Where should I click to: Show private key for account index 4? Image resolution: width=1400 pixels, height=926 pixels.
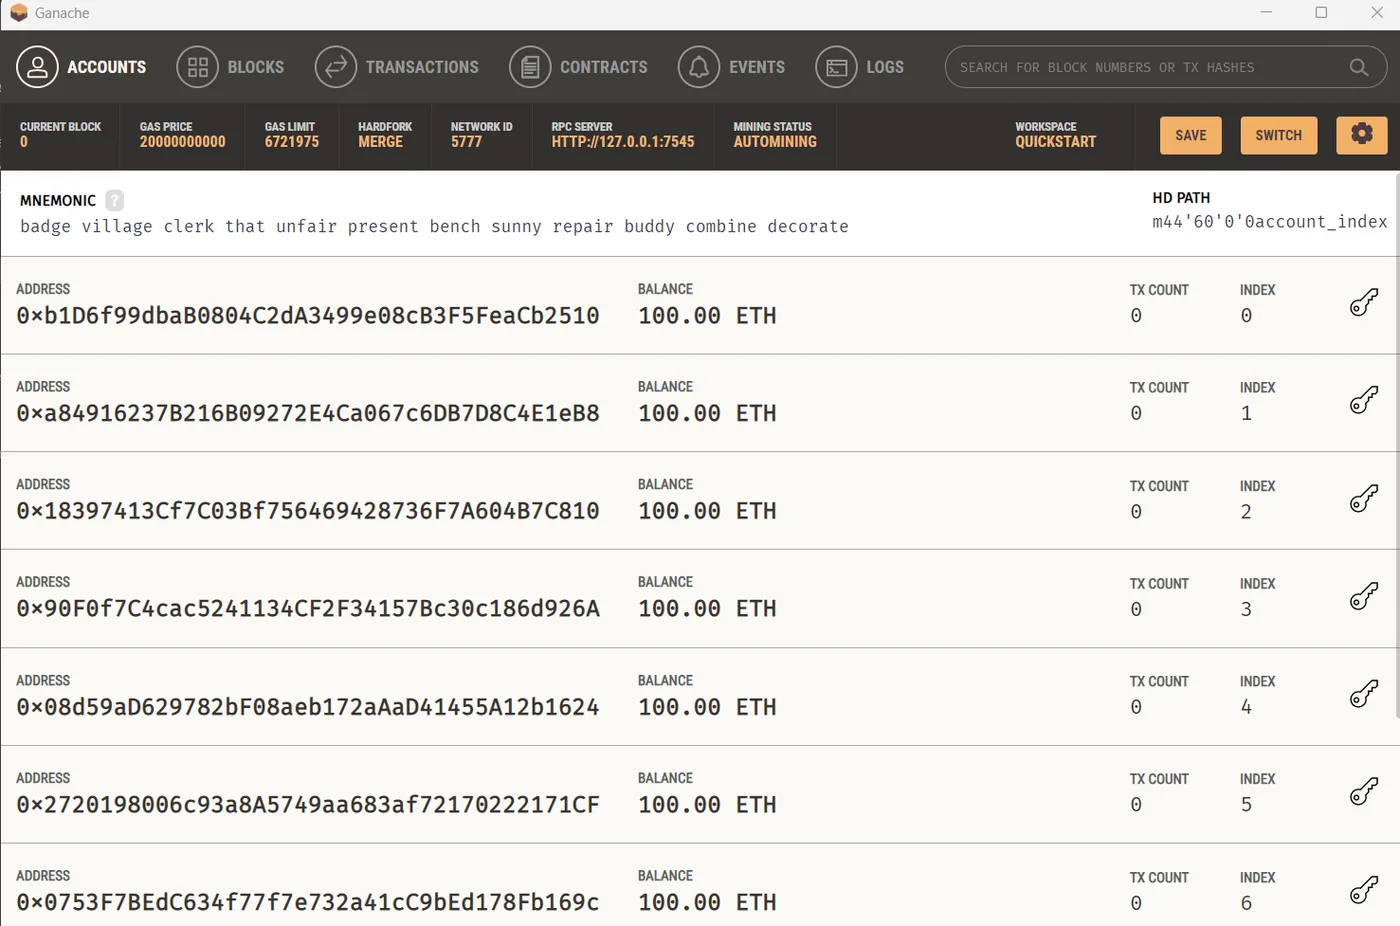[x=1364, y=694]
